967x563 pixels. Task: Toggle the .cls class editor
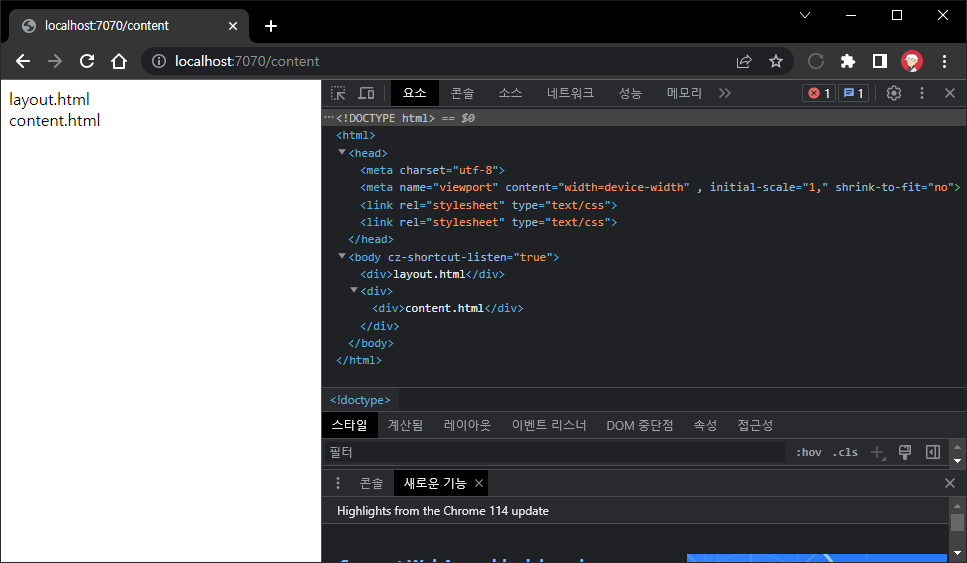click(x=846, y=452)
